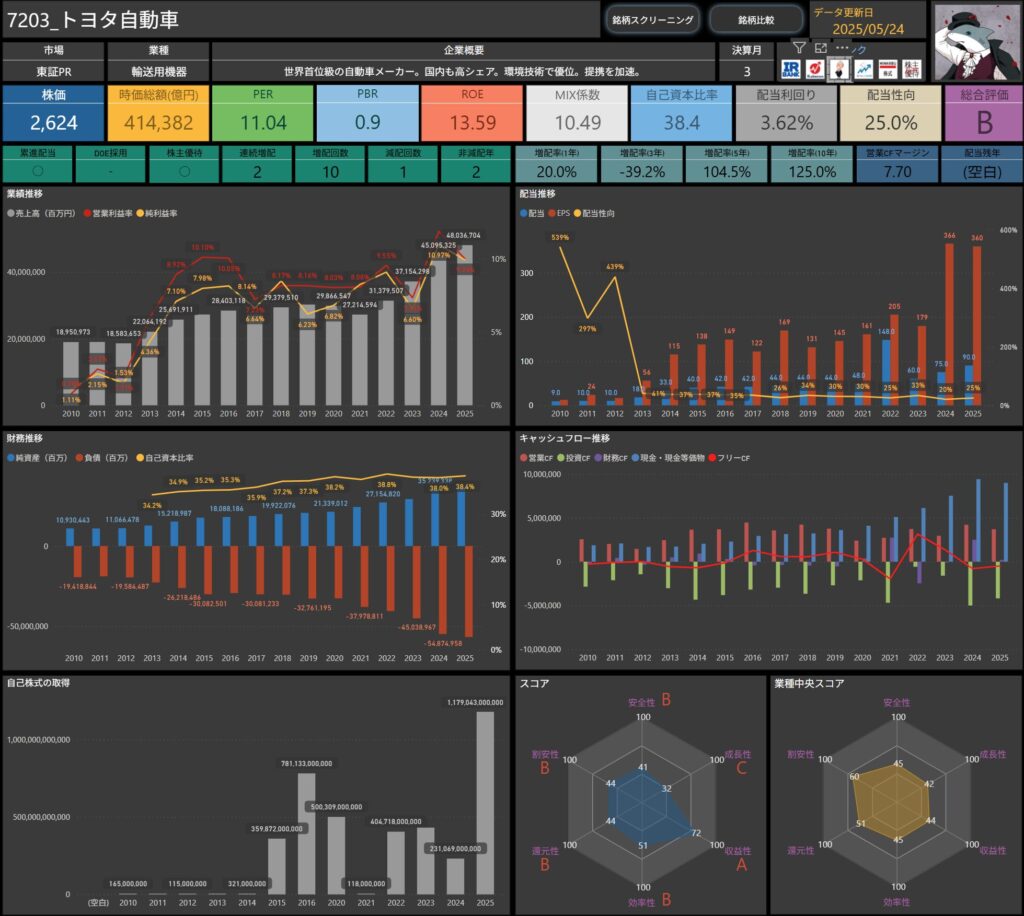Click the 増配率(5年) 104.5% card
1024x916 pixels.
pos(727,164)
